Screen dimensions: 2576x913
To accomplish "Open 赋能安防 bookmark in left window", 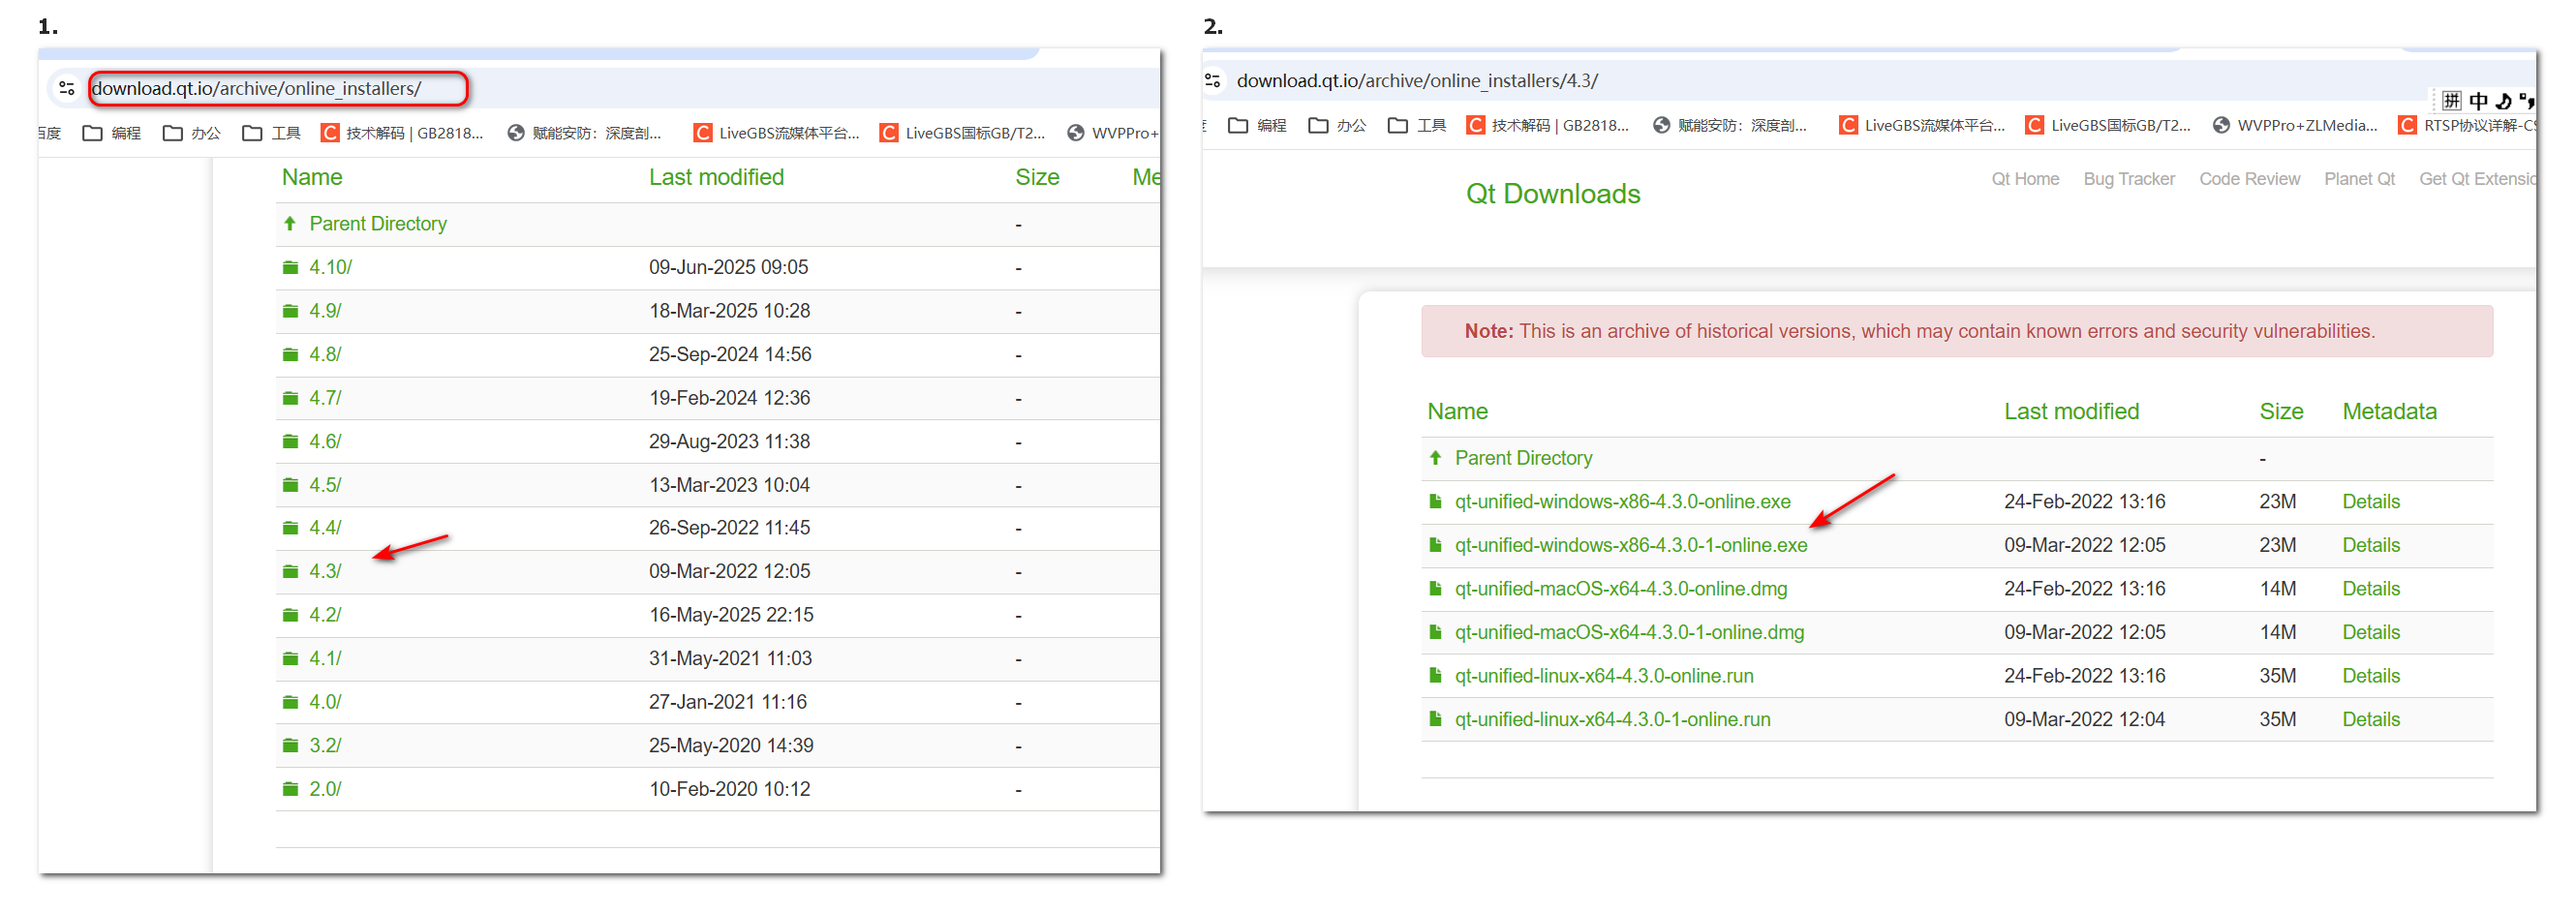I will (x=585, y=133).
